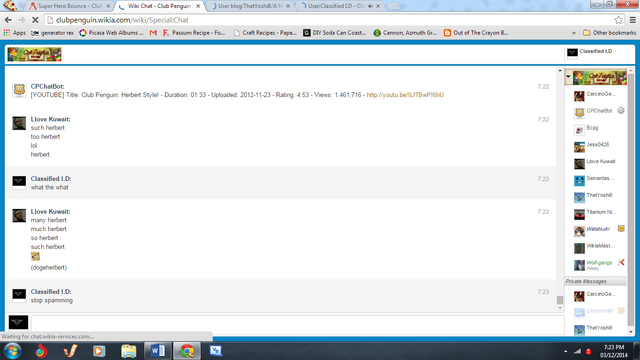Click the user list scrollbar
The width and height of the screenshot is (640, 360).
[631, 200]
